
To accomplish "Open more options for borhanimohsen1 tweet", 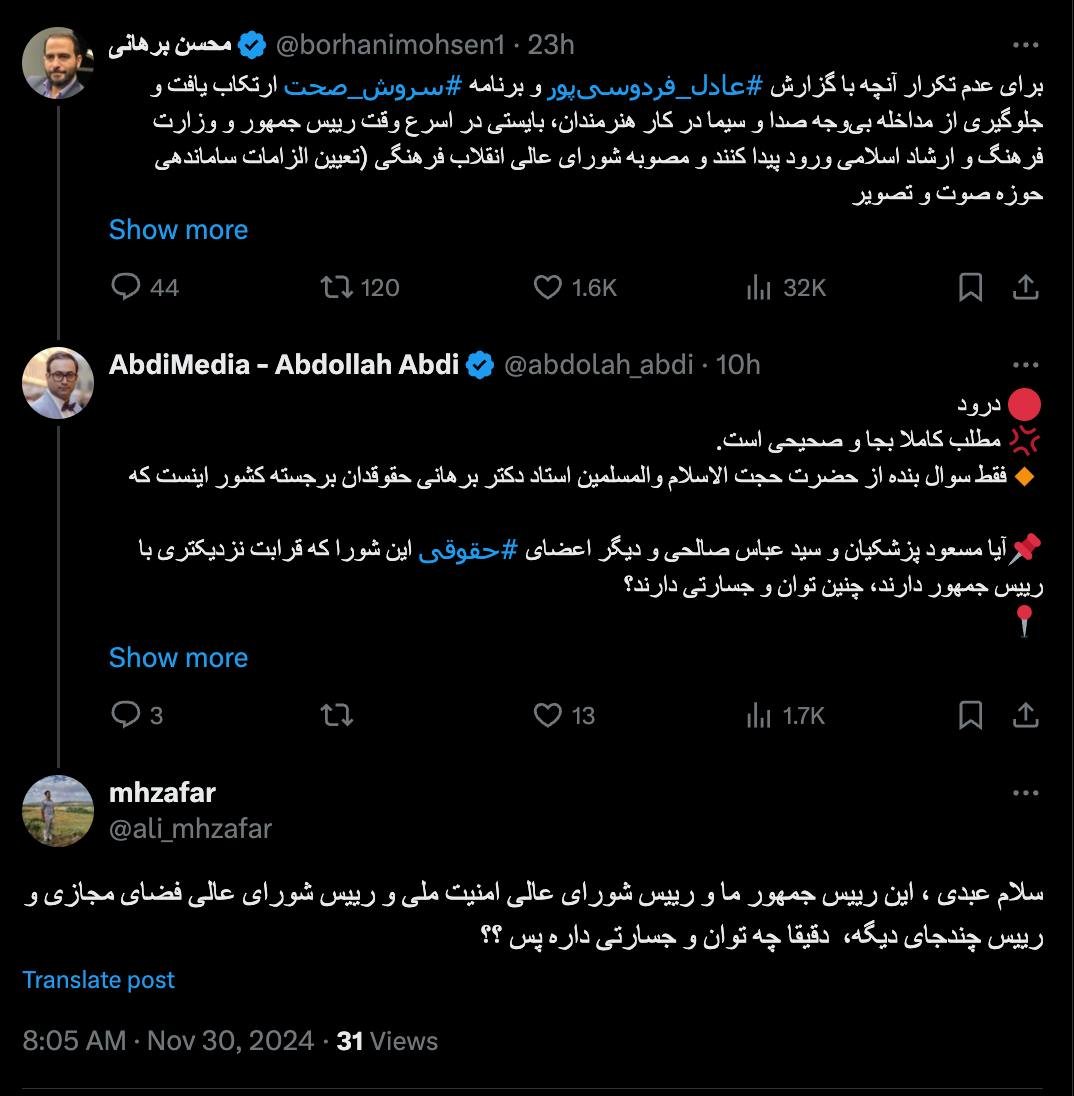I will (1025, 45).
